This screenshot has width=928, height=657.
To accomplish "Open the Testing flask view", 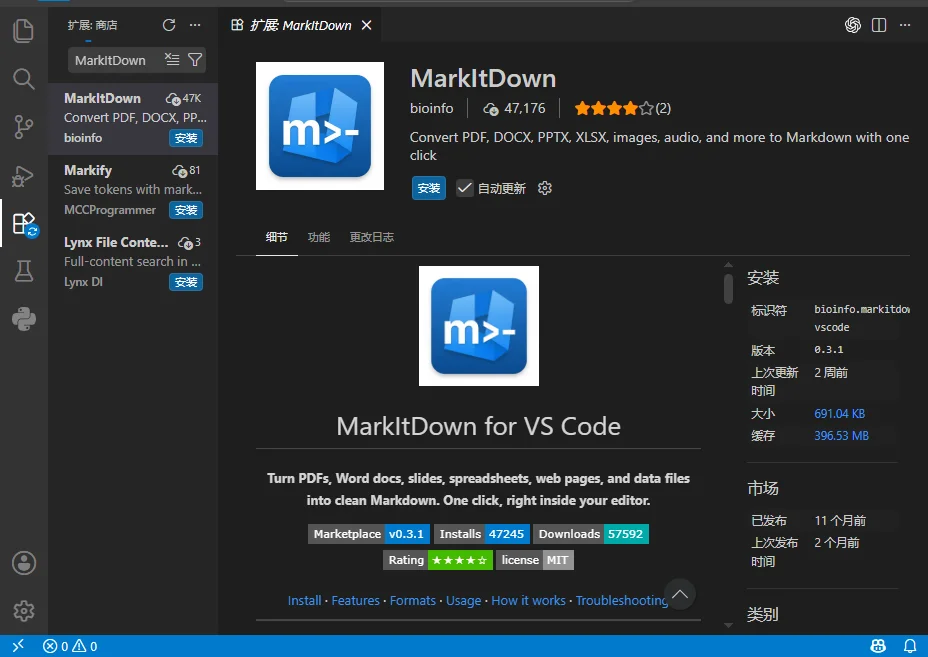I will 24,271.
